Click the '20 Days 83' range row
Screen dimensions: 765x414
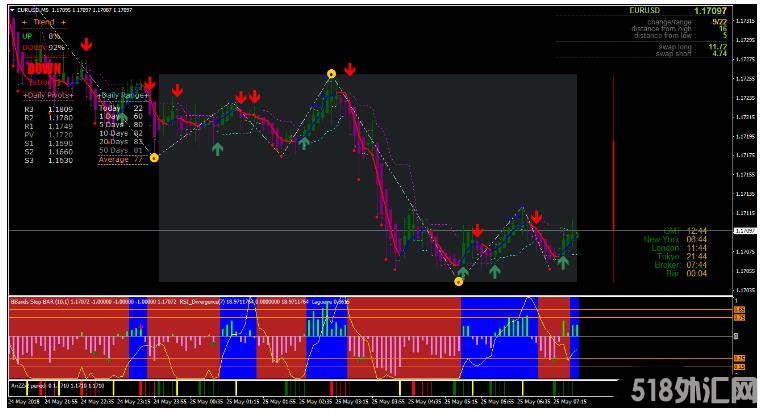pyautogui.click(x=121, y=141)
